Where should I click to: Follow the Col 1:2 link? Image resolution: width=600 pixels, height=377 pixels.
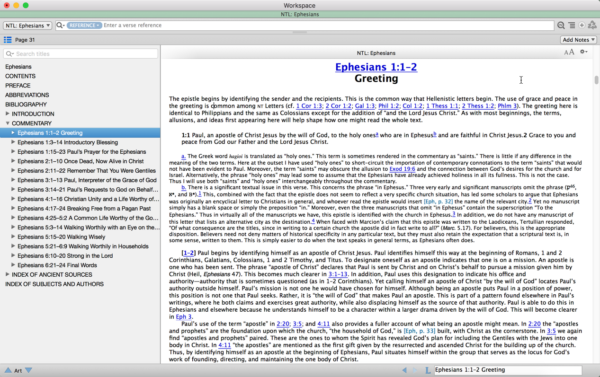click(412, 106)
